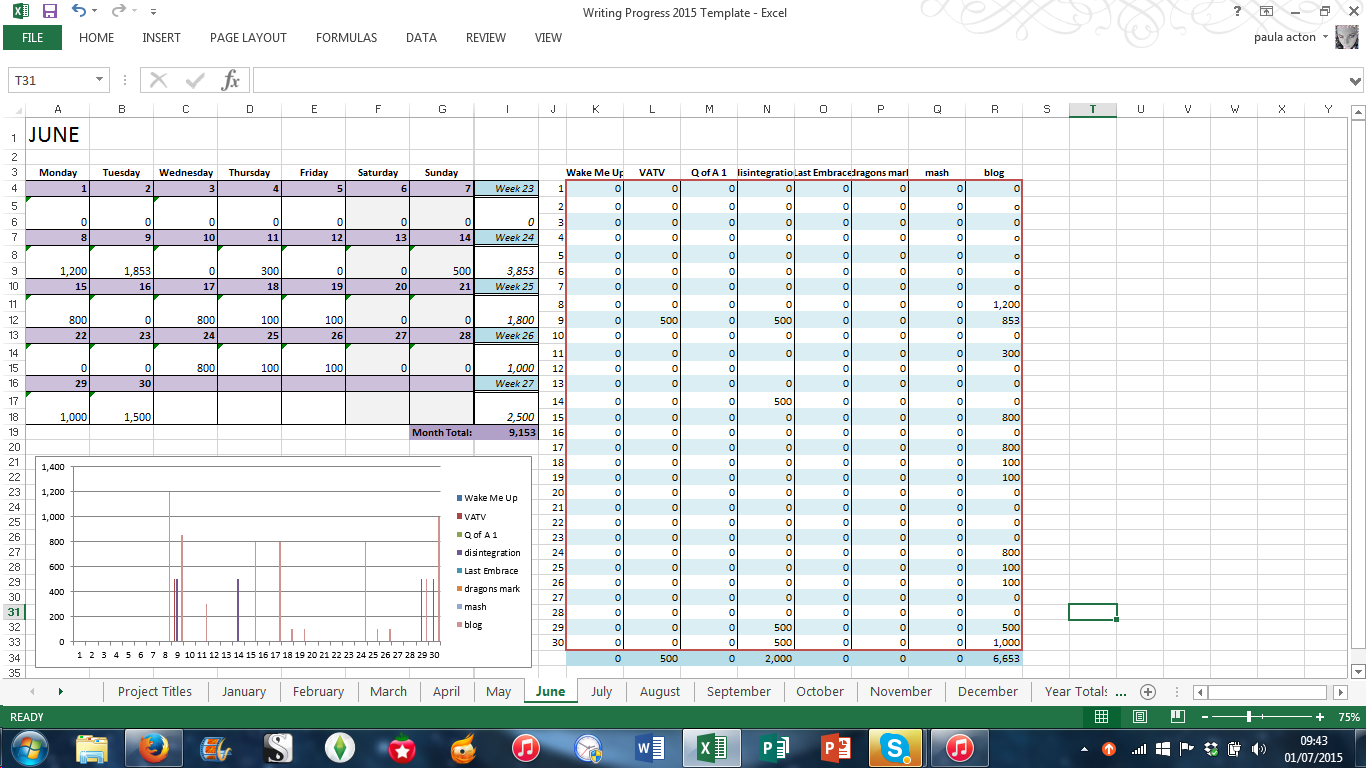The image size is (1366, 768).
Task: Open Firefox from the taskbar
Action: coord(154,747)
